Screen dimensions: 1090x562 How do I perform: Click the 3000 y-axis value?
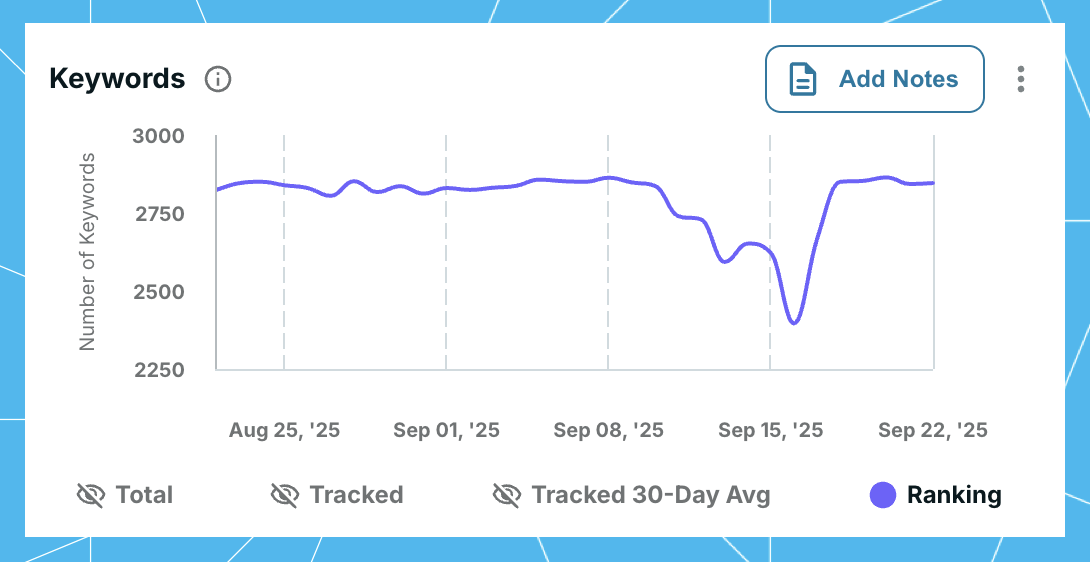(158, 136)
